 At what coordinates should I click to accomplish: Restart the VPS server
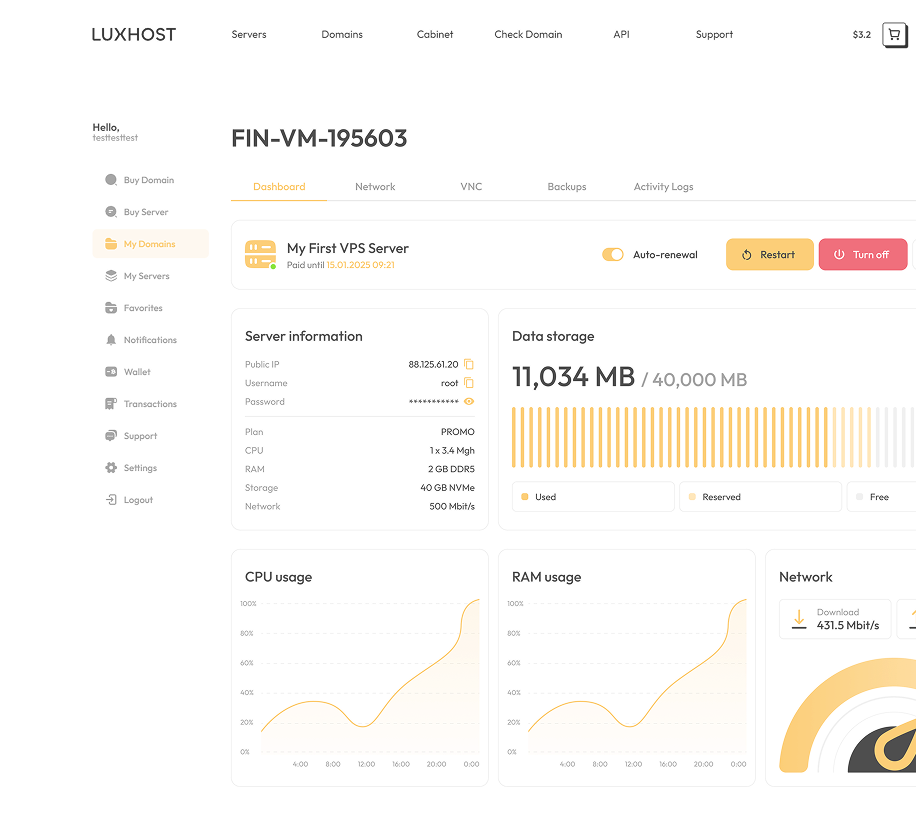pyautogui.click(x=769, y=255)
